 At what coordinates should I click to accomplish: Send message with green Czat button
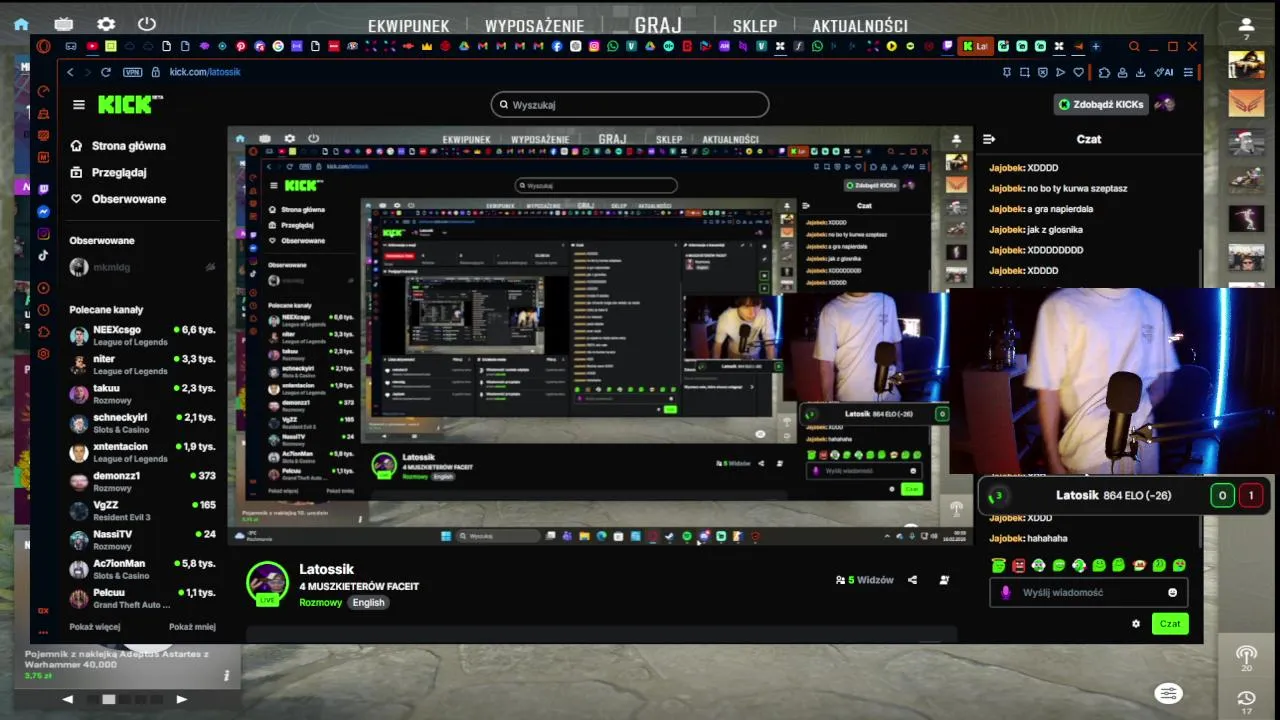[1170, 624]
